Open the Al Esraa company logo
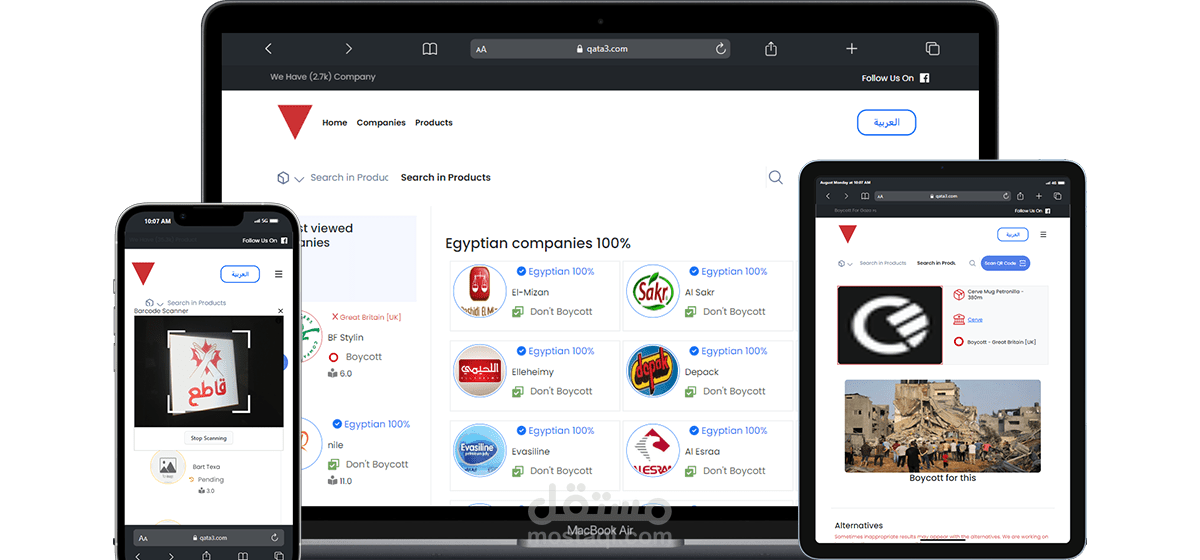Image resolution: width=1200 pixels, height=560 pixels. 652,450
